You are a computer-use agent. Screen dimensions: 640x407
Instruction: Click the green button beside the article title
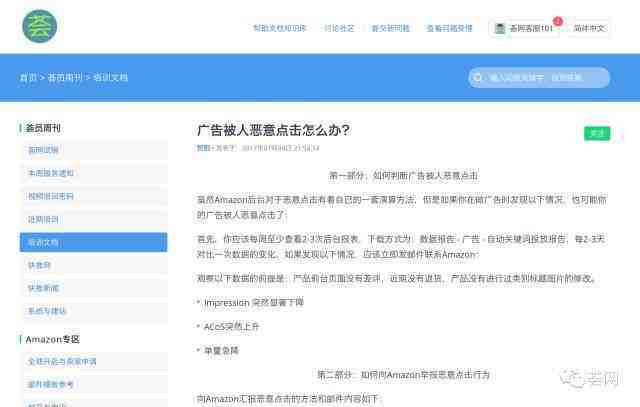pyautogui.click(x=597, y=133)
